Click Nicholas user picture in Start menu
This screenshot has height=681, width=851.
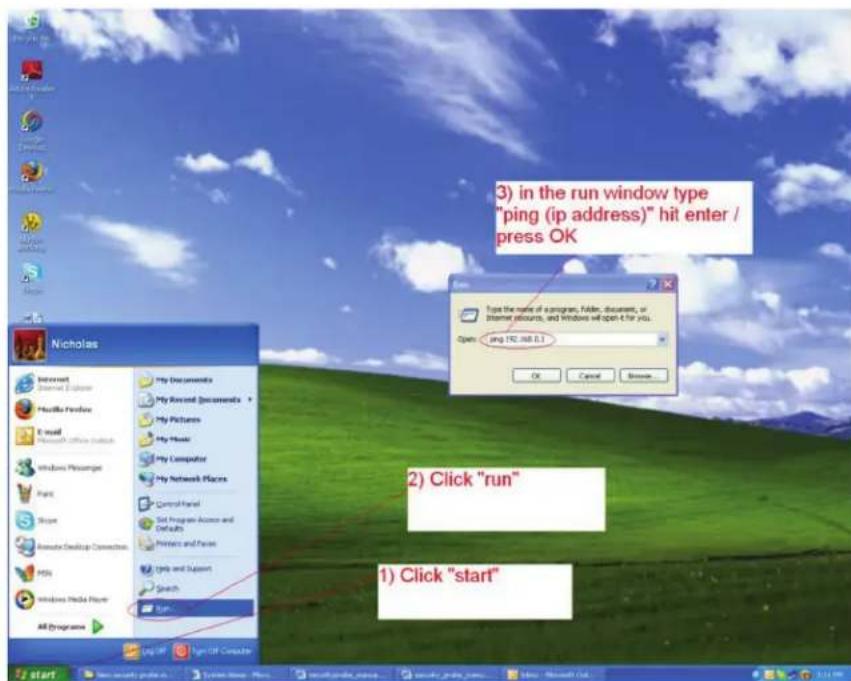point(30,345)
